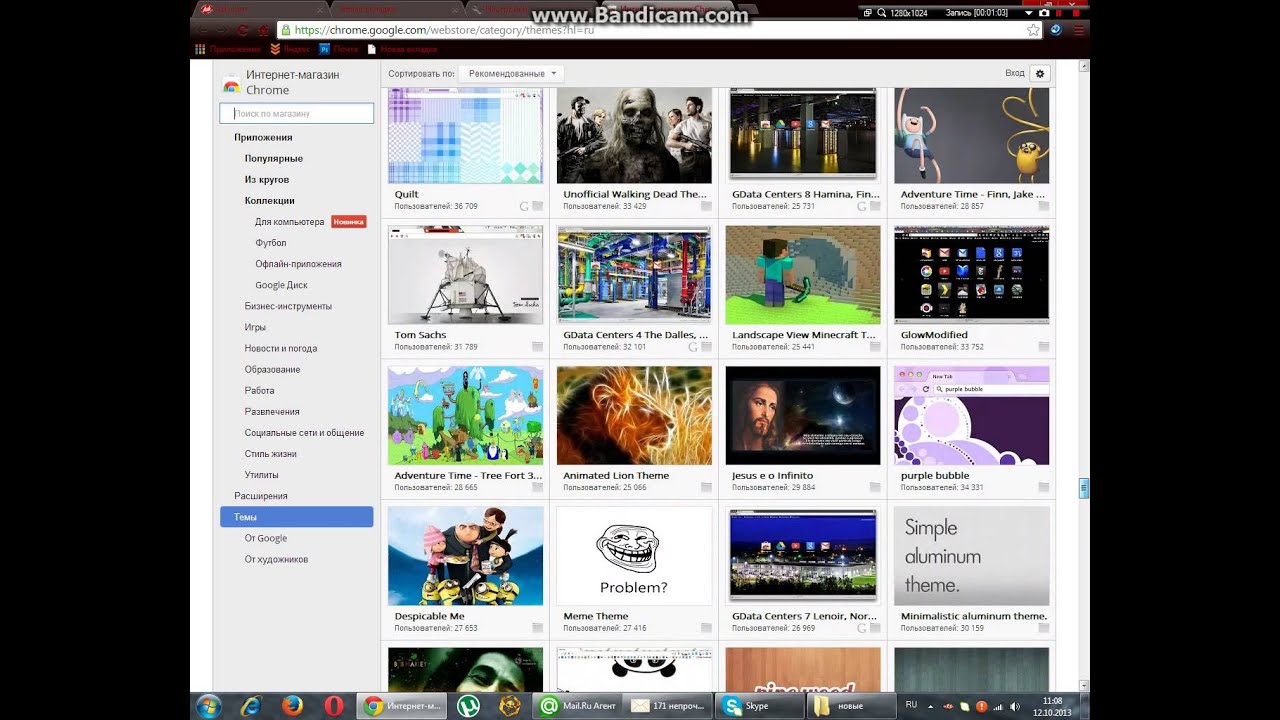Image resolution: width=1280 pixels, height=720 pixels.
Task: Open the 'Утилиты' category
Action: tap(262, 475)
